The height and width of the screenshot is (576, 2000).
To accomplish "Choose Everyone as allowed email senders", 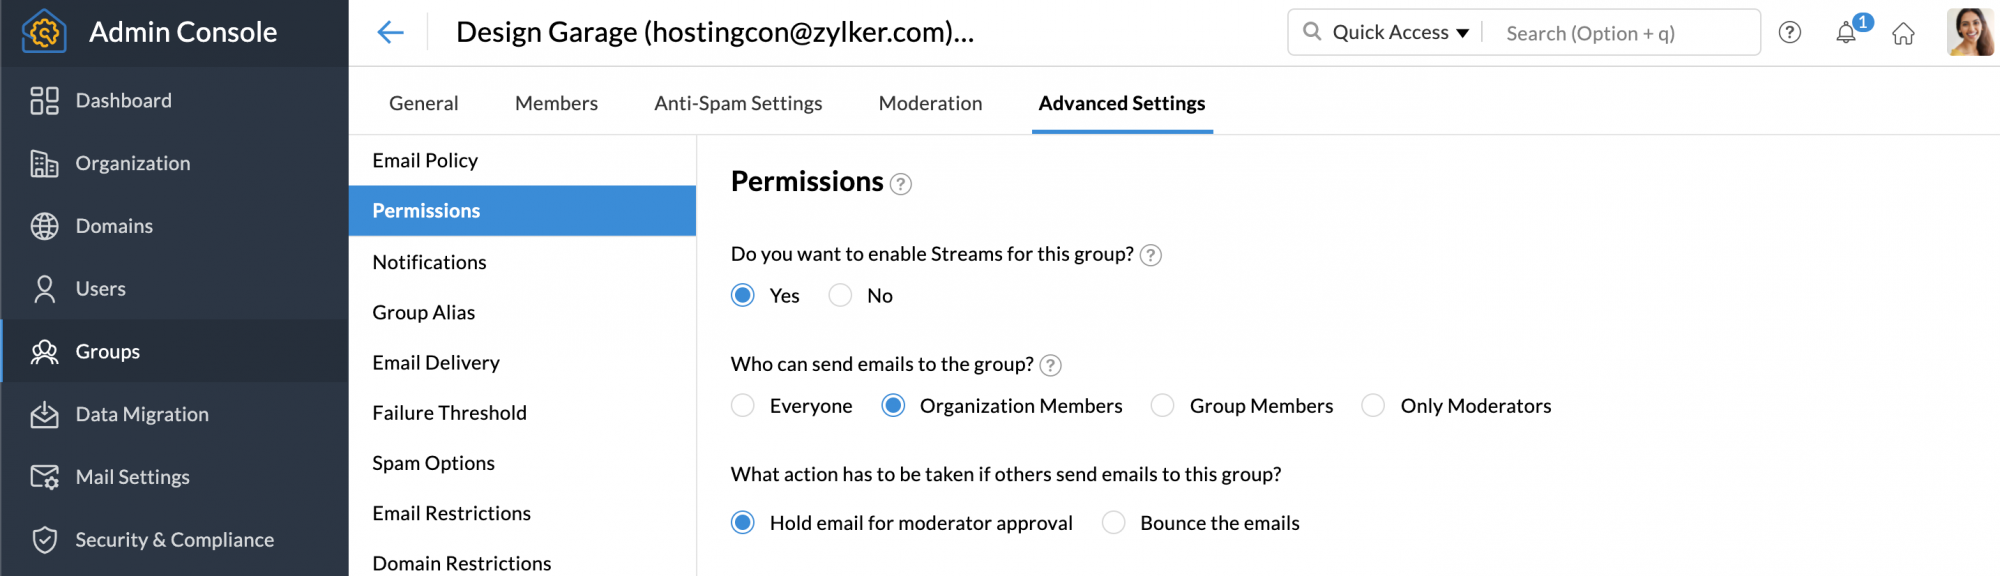I will [x=743, y=406].
